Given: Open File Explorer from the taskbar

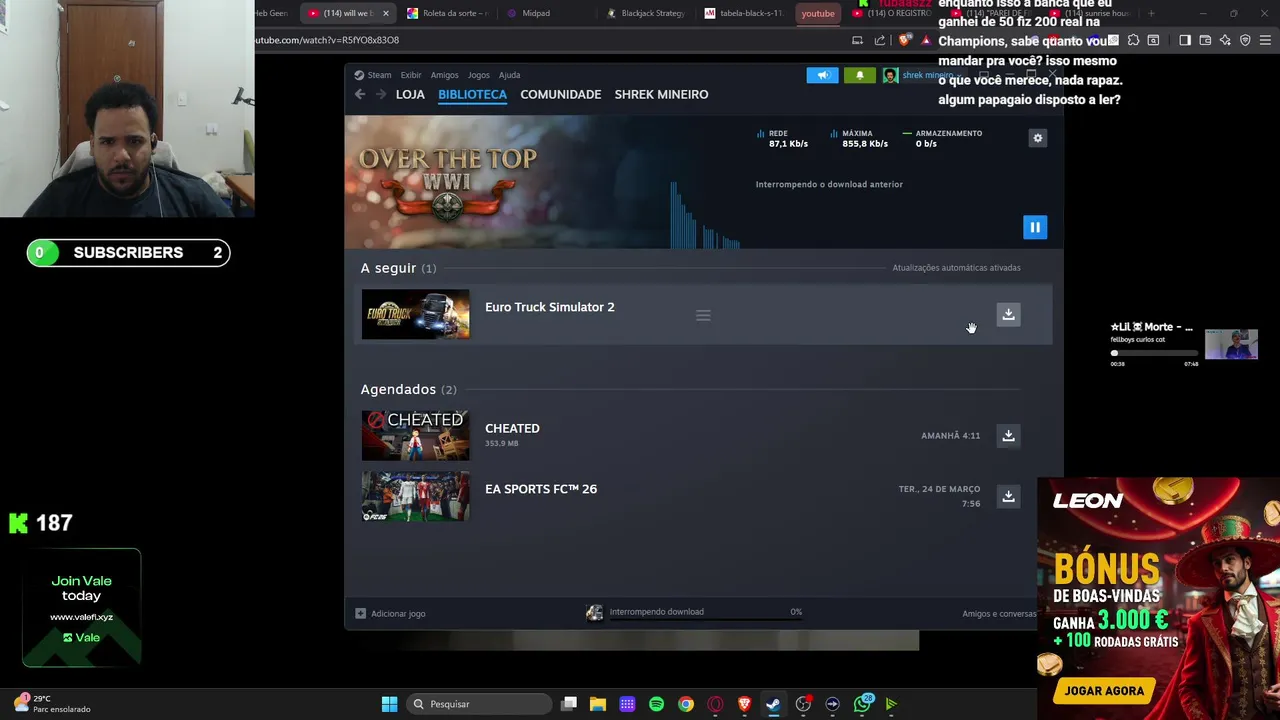Looking at the screenshot, I should coord(598,704).
